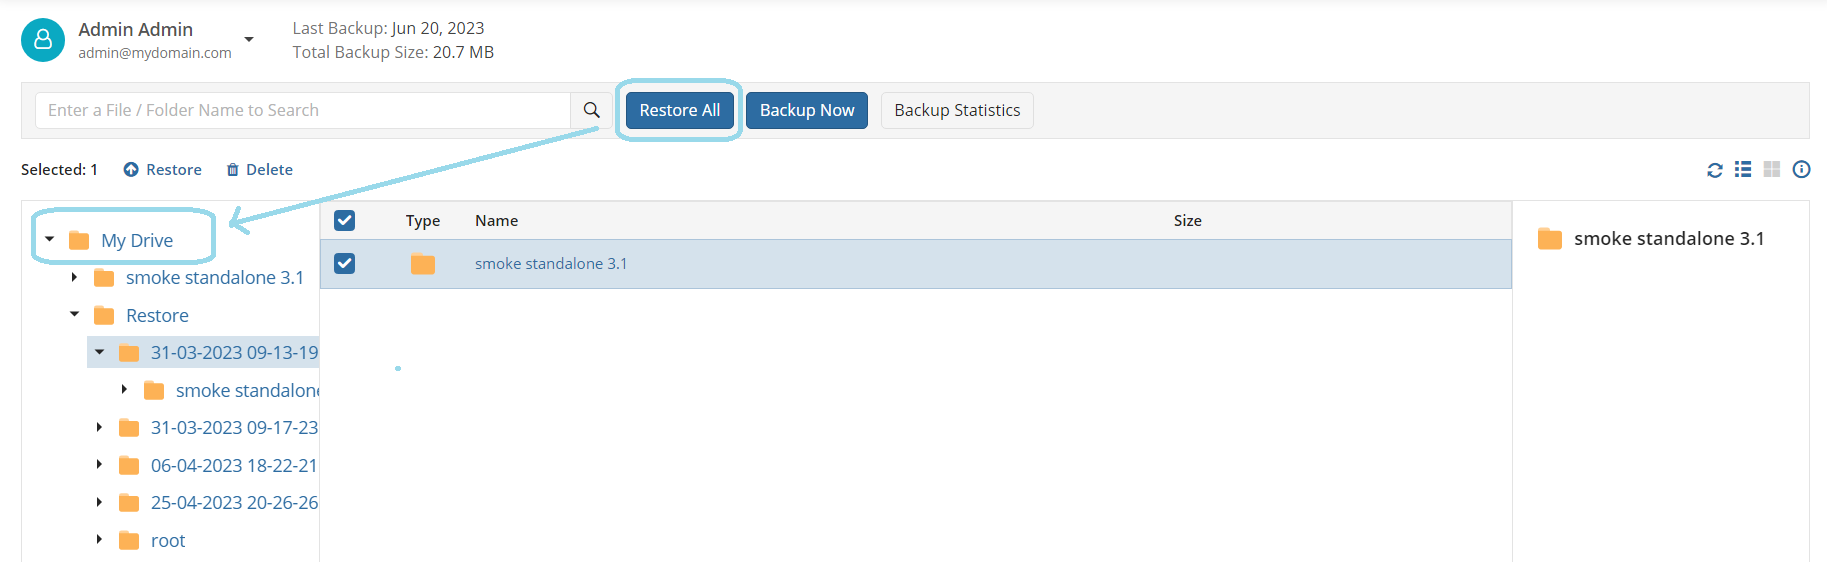Restore the selected item
This screenshot has width=1827, height=562.
(163, 170)
